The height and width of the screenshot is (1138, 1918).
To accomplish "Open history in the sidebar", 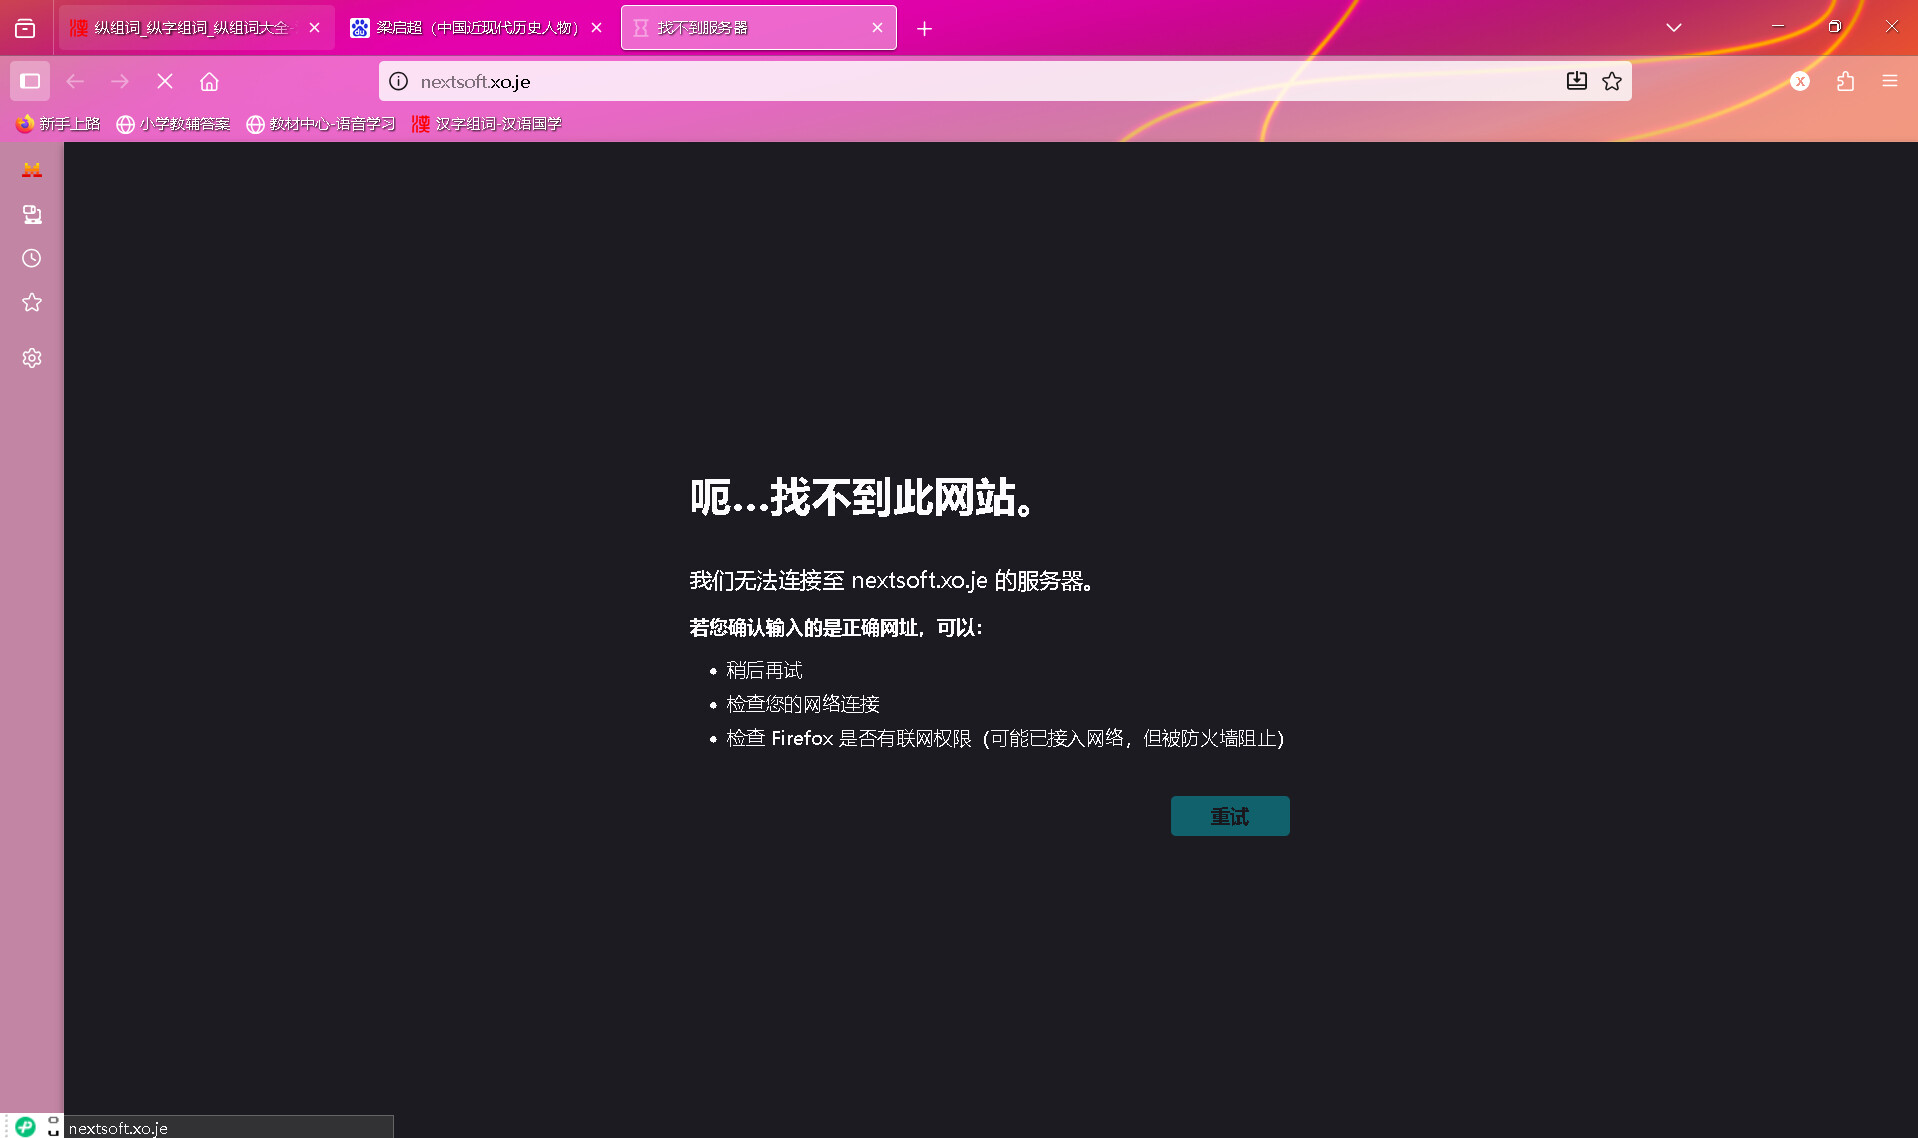I will click(x=32, y=258).
